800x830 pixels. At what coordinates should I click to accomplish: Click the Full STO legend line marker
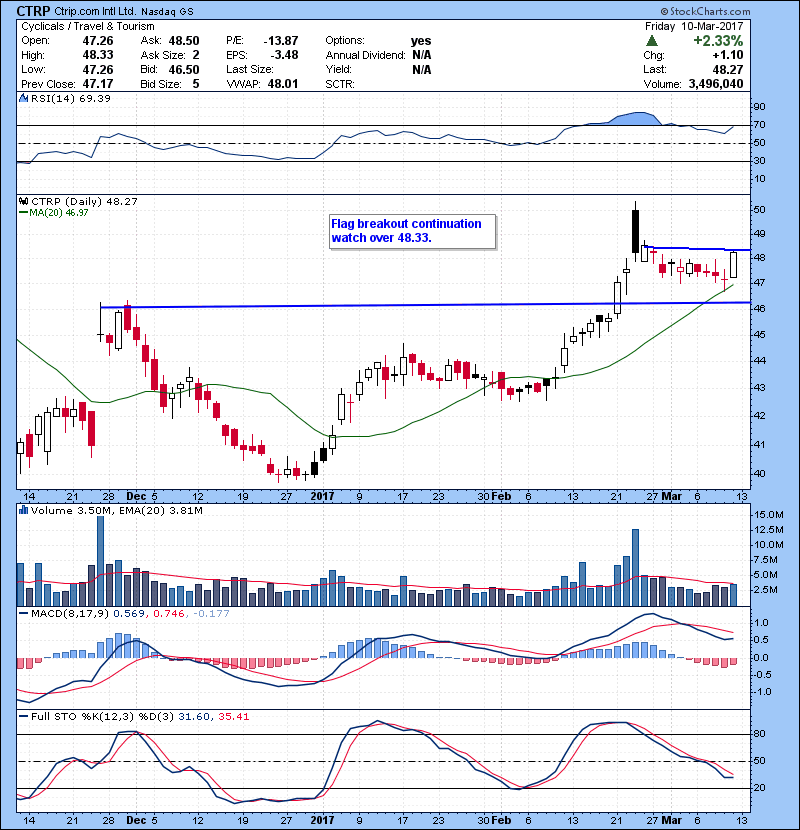23,717
